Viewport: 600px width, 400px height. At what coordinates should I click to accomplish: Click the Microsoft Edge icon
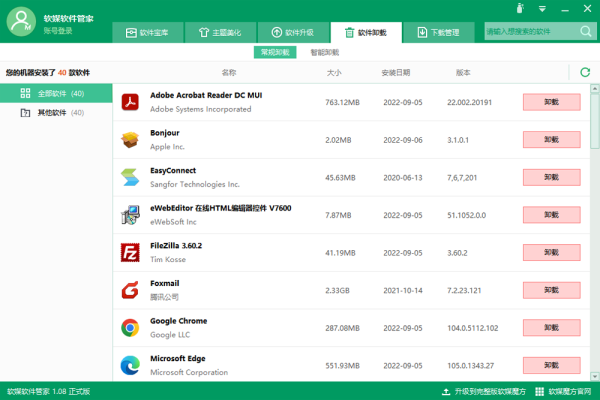130,365
